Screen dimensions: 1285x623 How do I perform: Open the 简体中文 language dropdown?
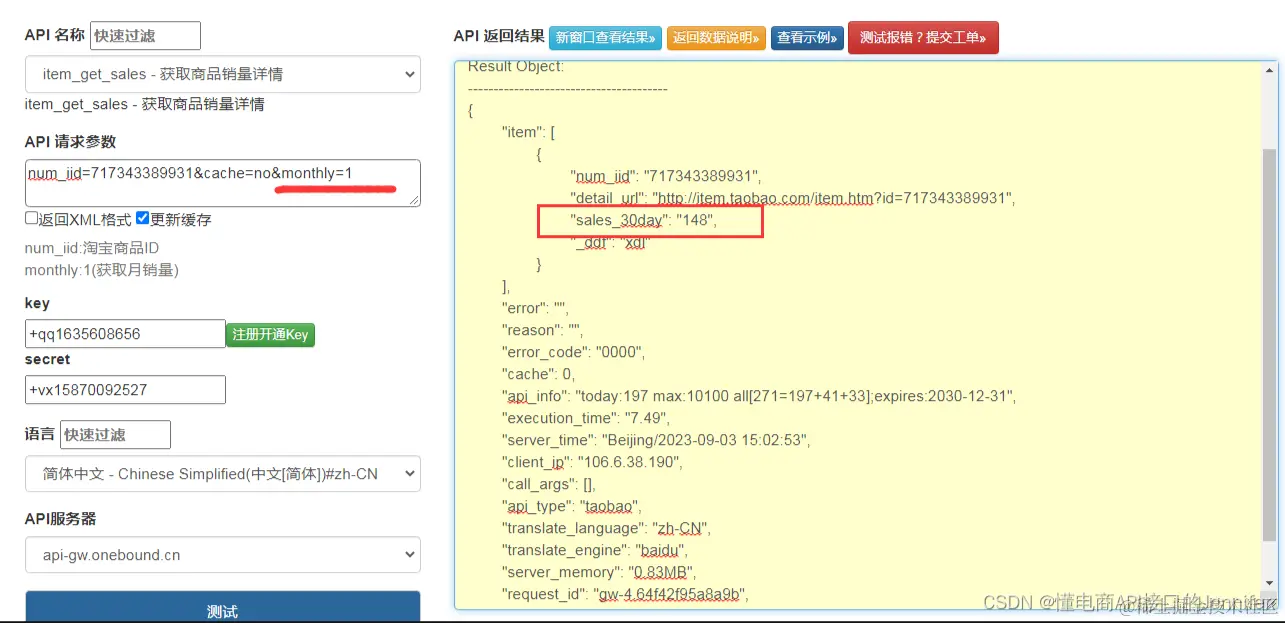(x=222, y=474)
